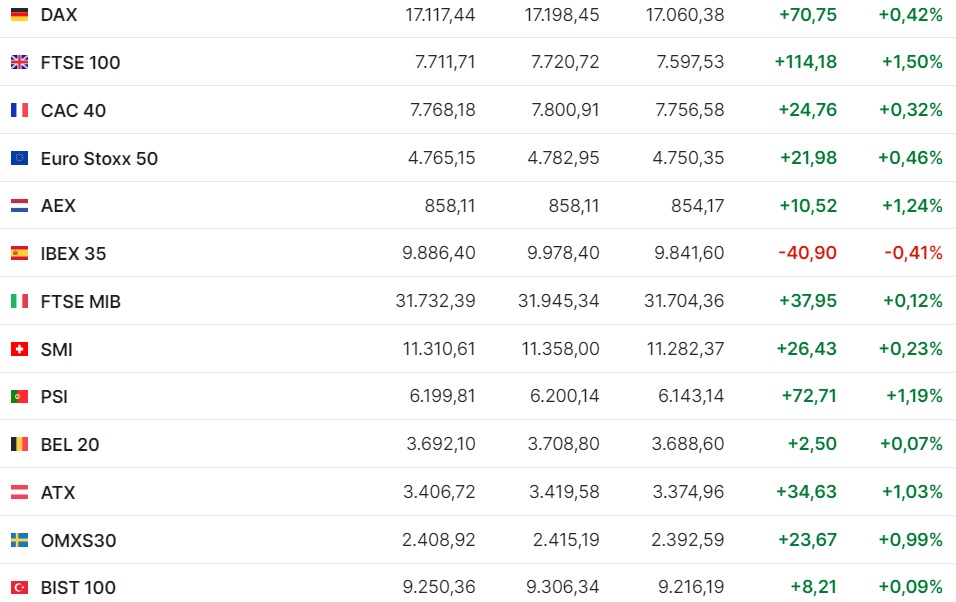Click the Belgian flag icon beside BEL 20
This screenshot has height=602, width=956.
pyautogui.click(x=20, y=444)
